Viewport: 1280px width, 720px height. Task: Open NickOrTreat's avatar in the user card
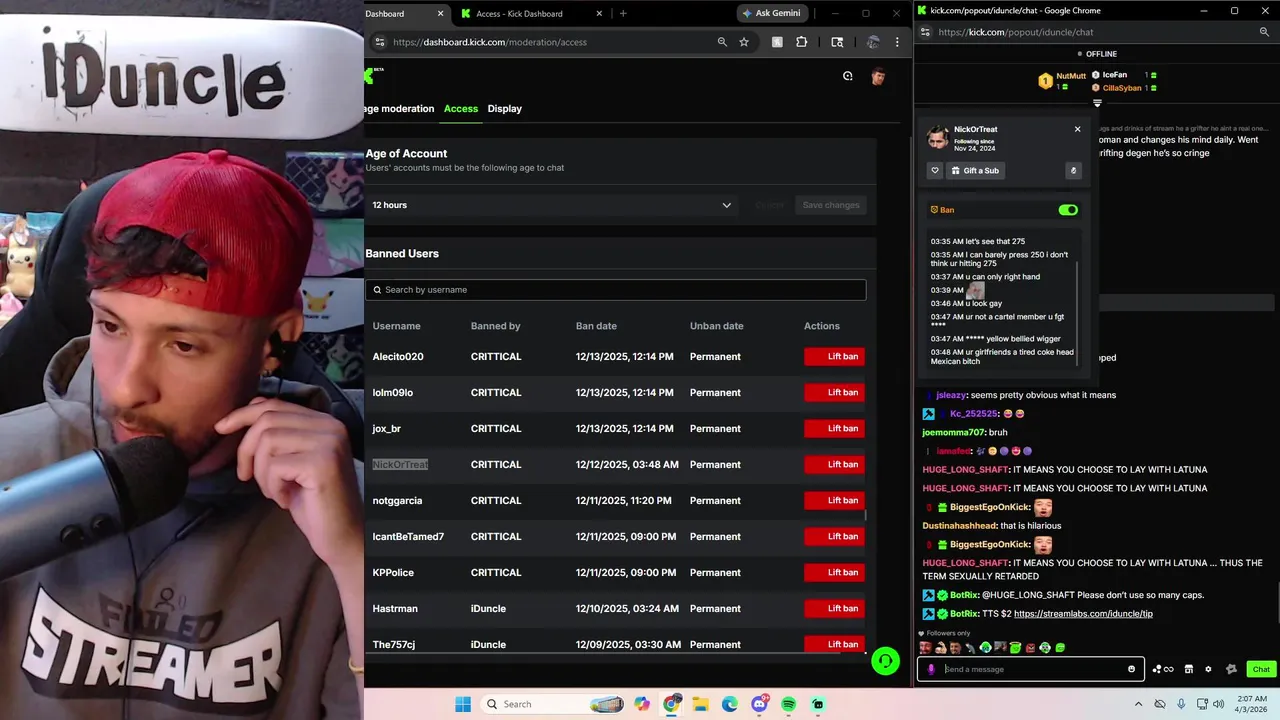point(937,137)
